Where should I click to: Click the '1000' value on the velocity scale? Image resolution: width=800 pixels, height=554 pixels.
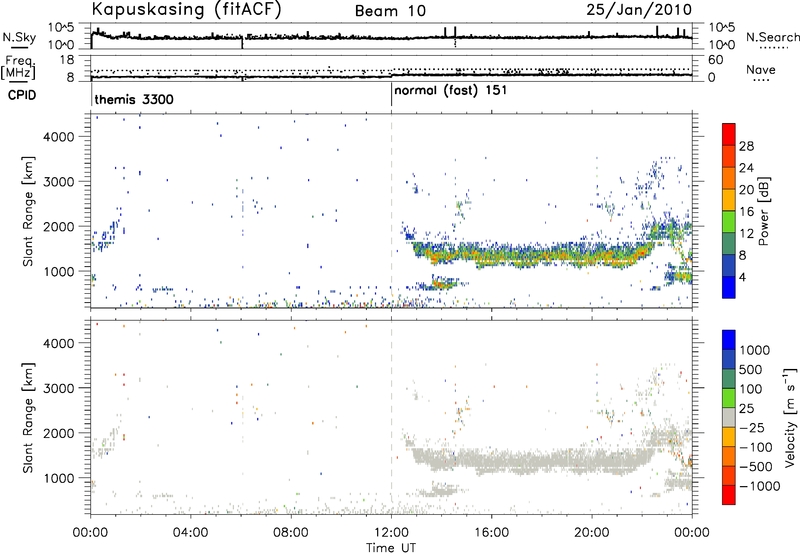tap(755, 350)
